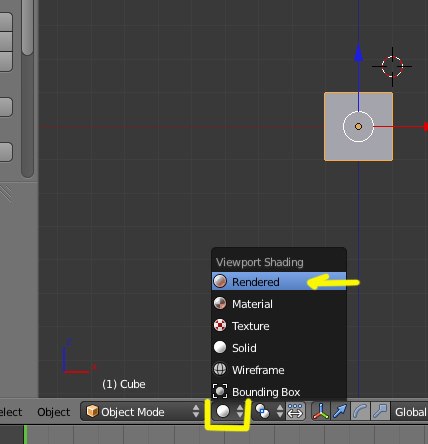Click the blue Z axis arrow
This screenshot has height=444, width=428.
tap(358, 53)
